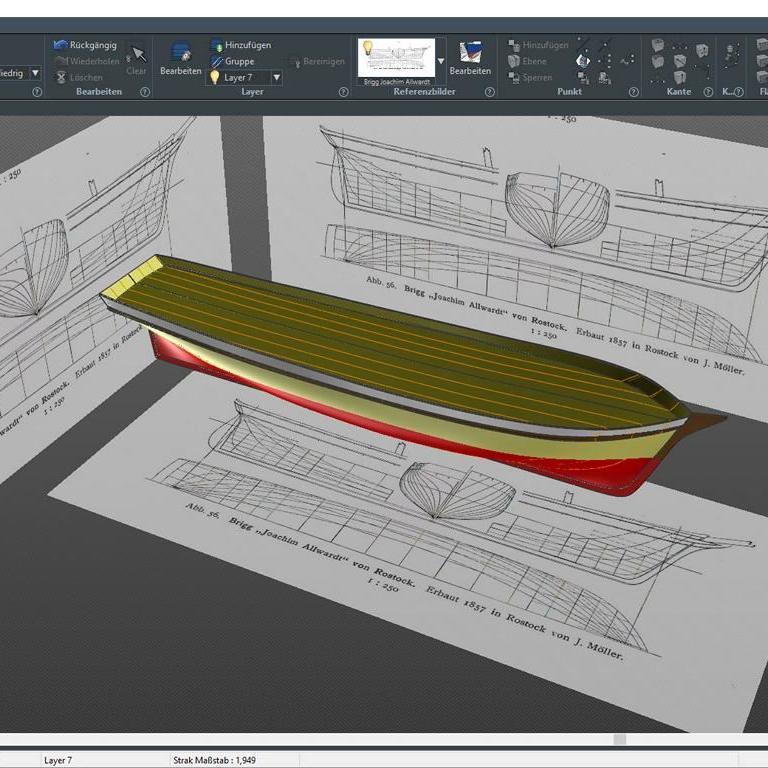Open help for the Bearbeiten group
Image resolution: width=768 pixels, height=768 pixels.
145,92
